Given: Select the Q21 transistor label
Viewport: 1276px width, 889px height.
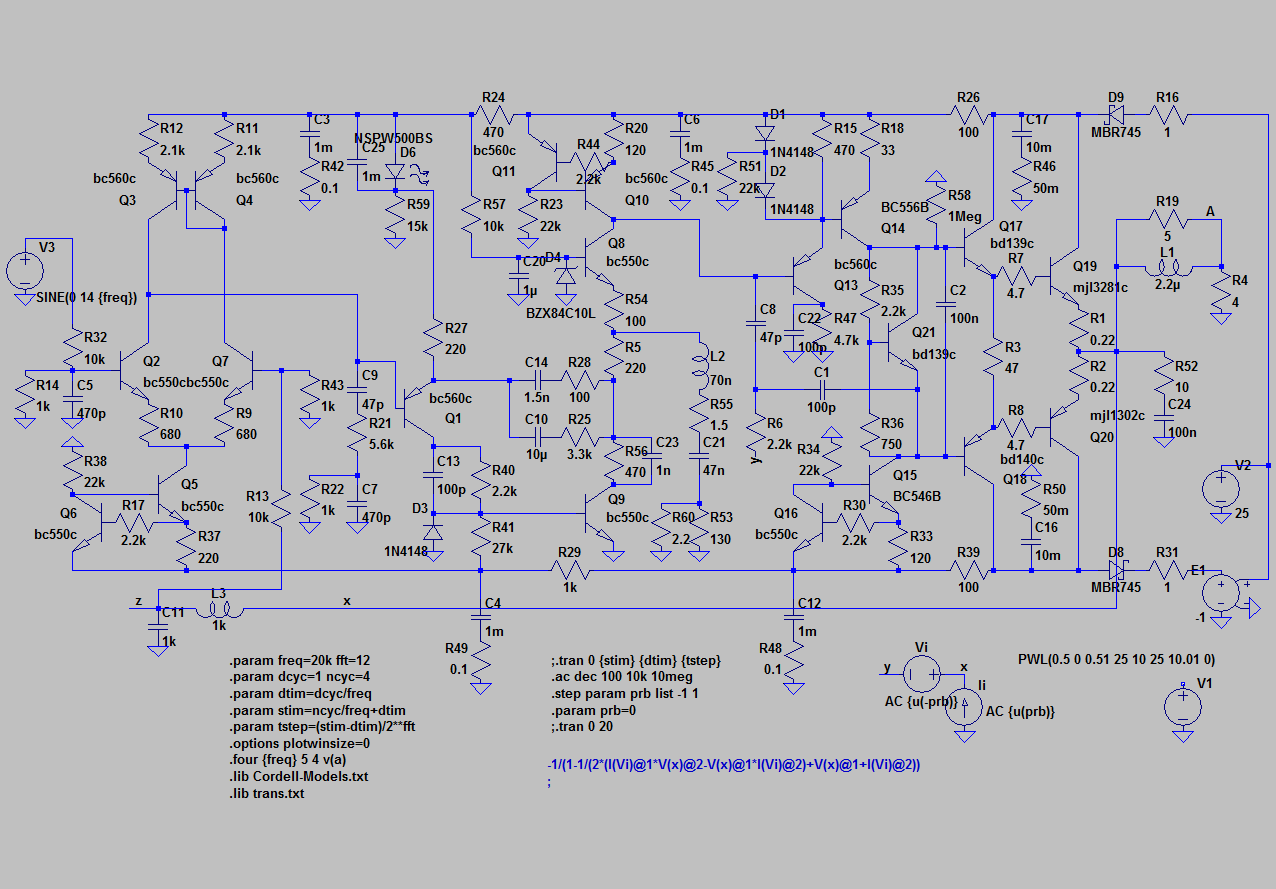Looking at the screenshot, I should pos(924,334).
